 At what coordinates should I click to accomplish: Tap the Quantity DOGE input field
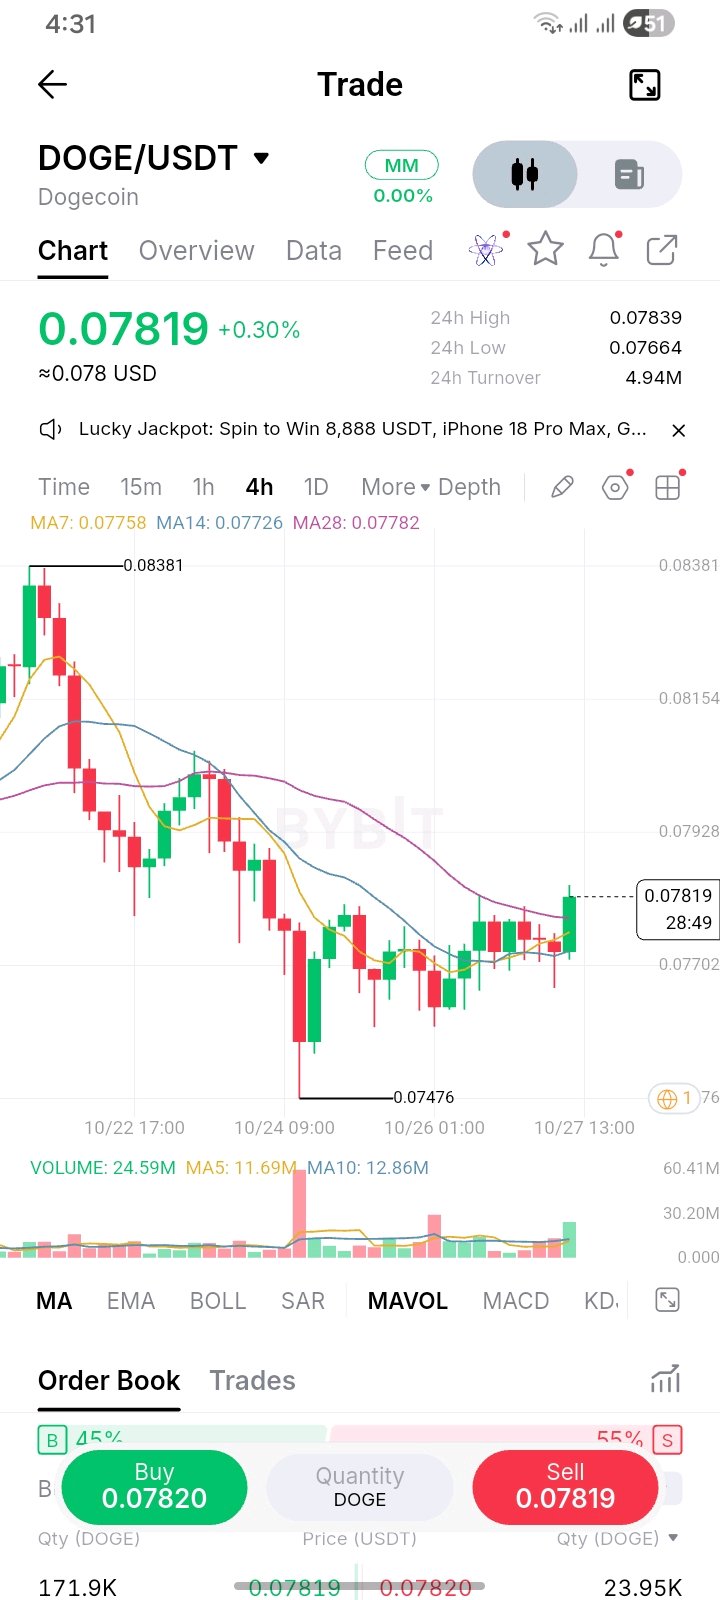point(360,1487)
